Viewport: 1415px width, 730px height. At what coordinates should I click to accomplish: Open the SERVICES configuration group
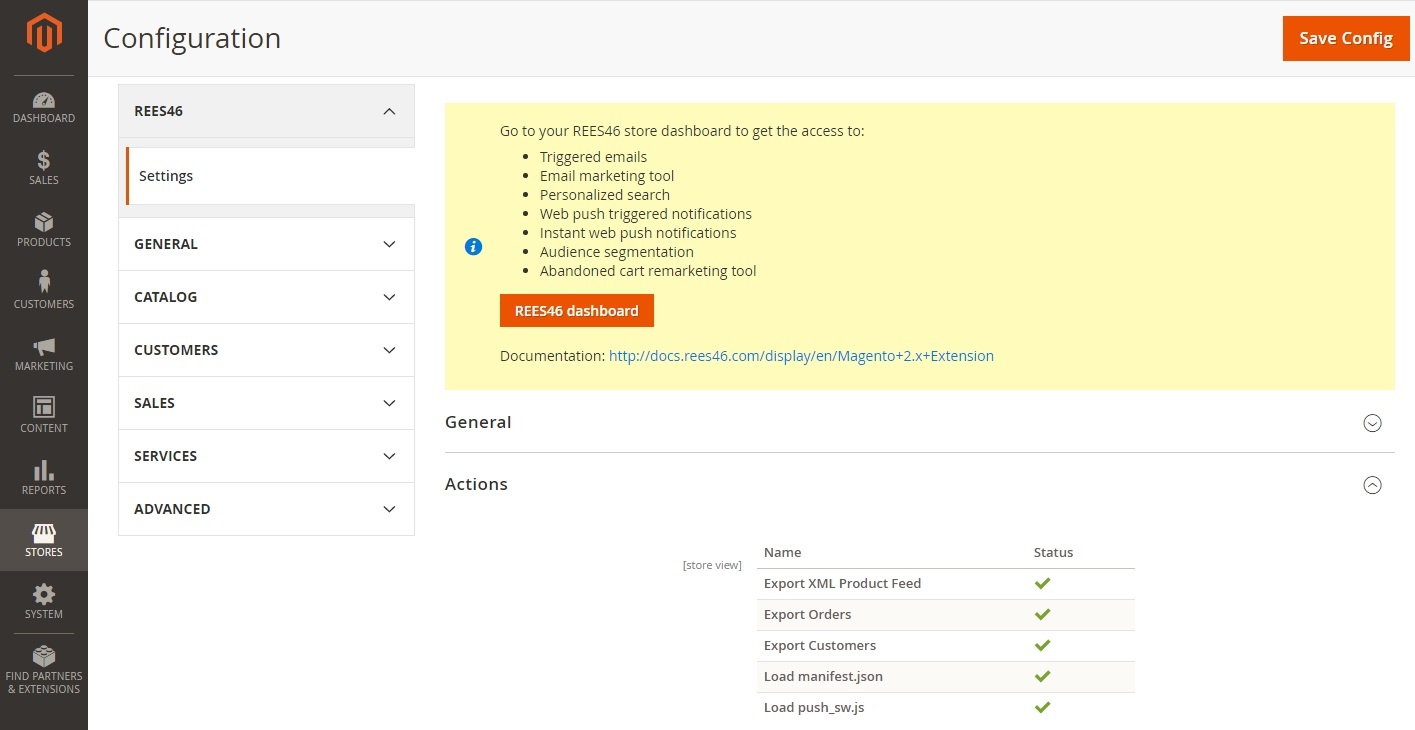click(x=266, y=455)
